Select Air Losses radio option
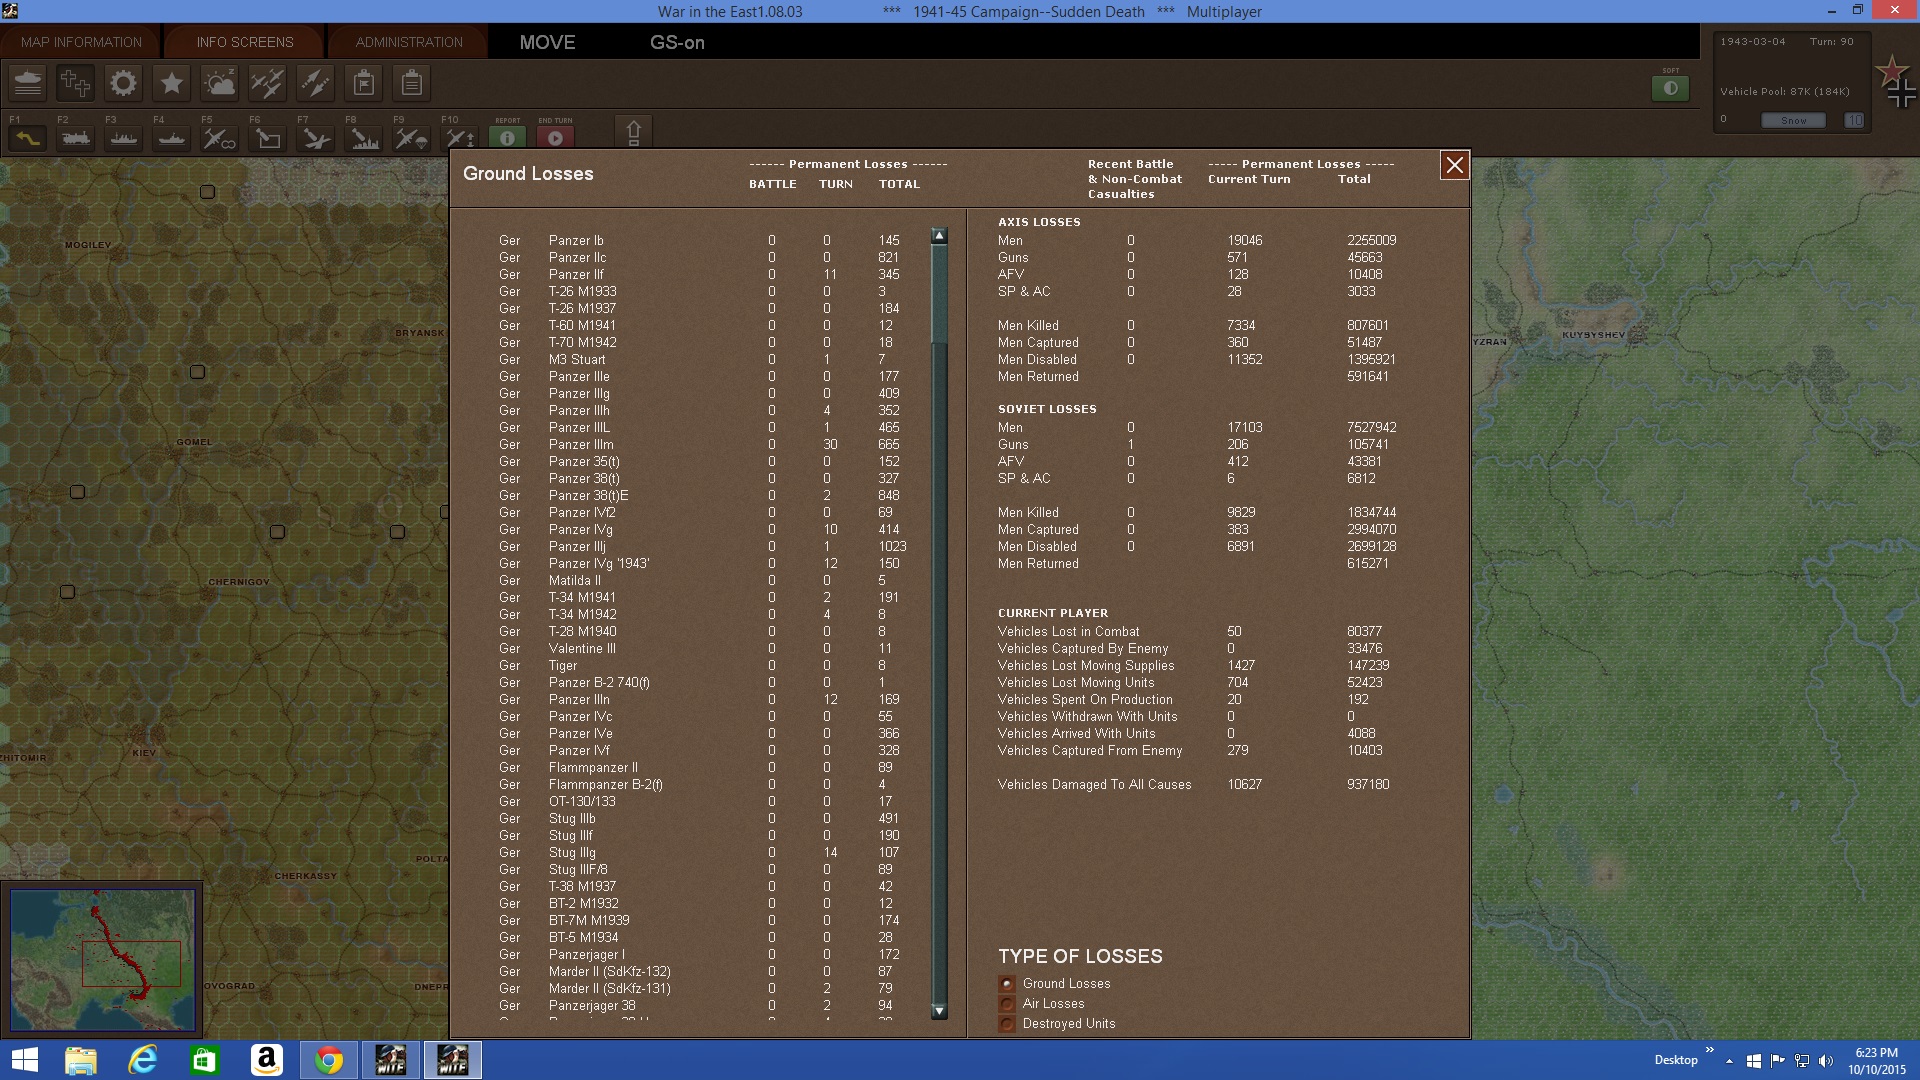 (1007, 1004)
